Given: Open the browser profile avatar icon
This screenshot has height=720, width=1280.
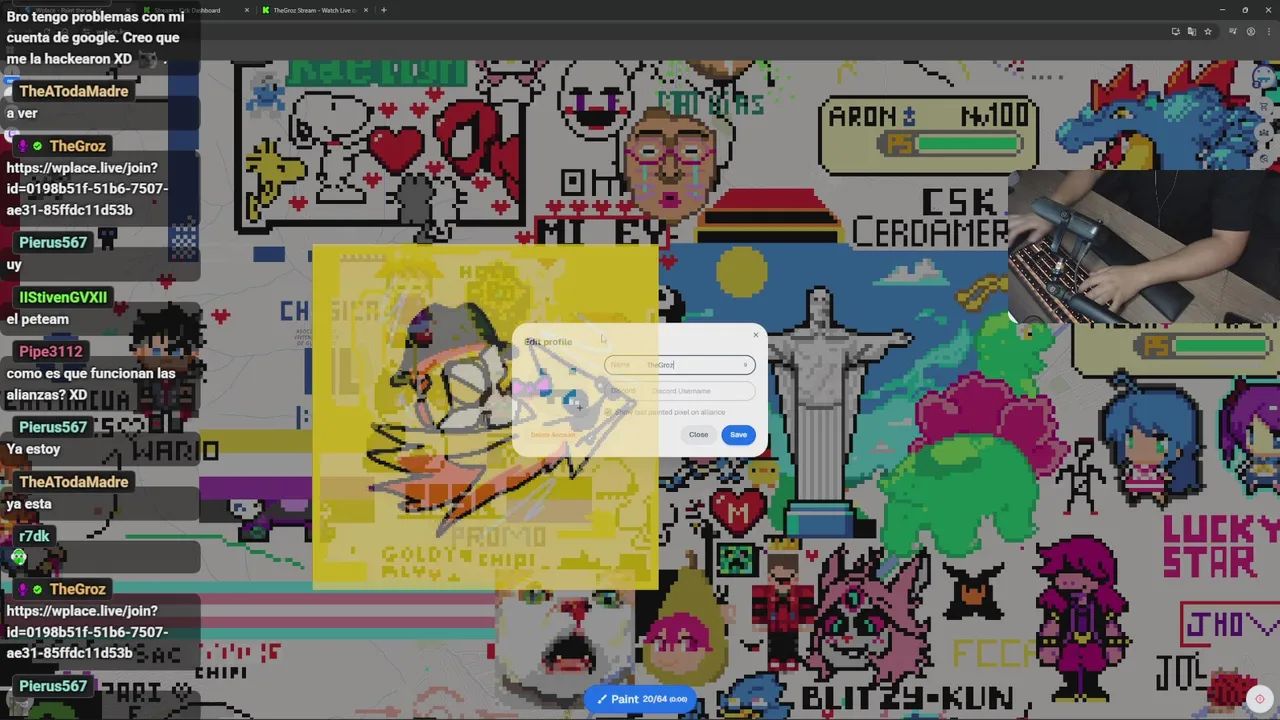Looking at the screenshot, I should pos(1250,31).
